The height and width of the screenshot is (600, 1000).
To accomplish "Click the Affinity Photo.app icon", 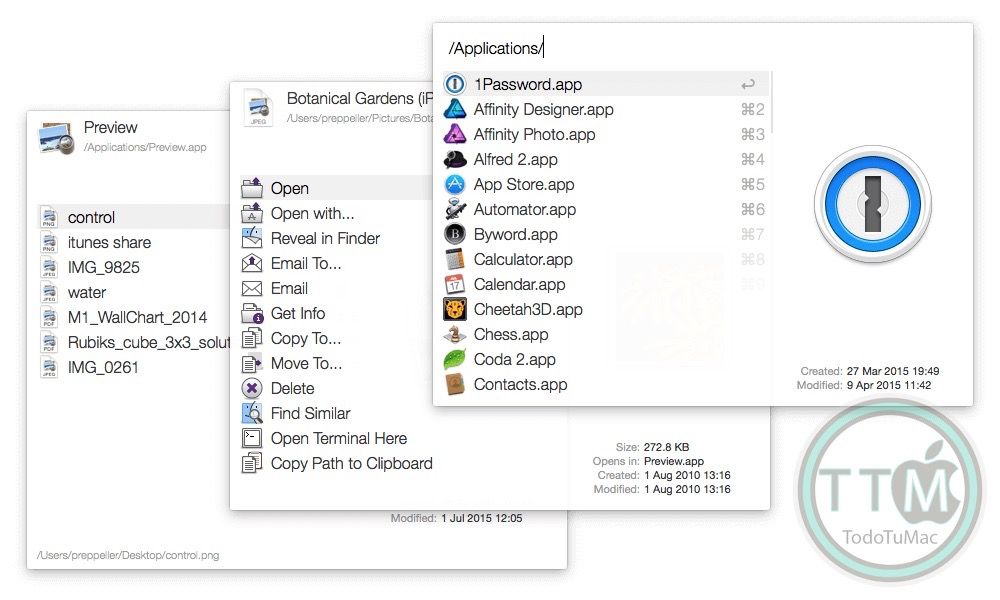I will pyautogui.click(x=455, y=134).
